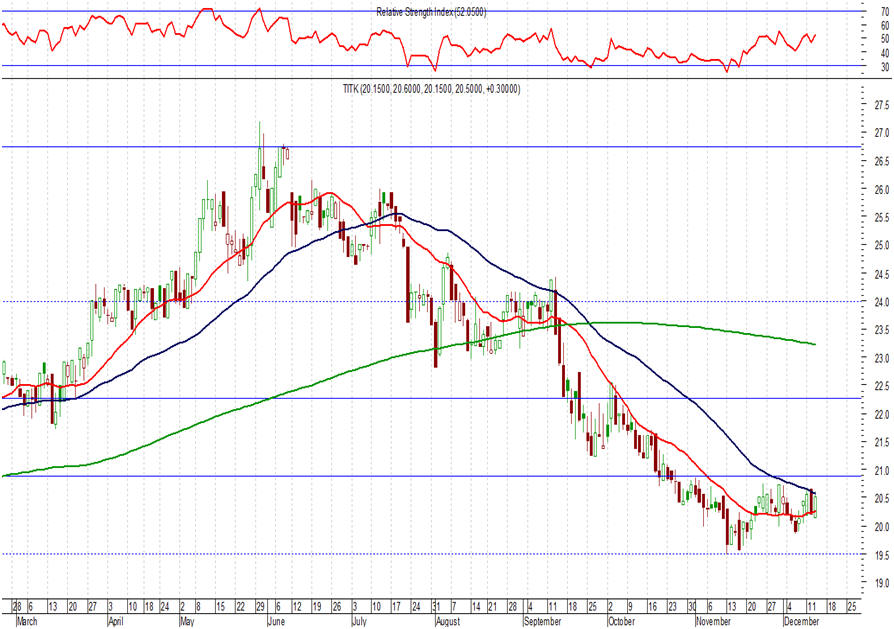
Task: Click date label 23 in October
Action: click(672, 606)
